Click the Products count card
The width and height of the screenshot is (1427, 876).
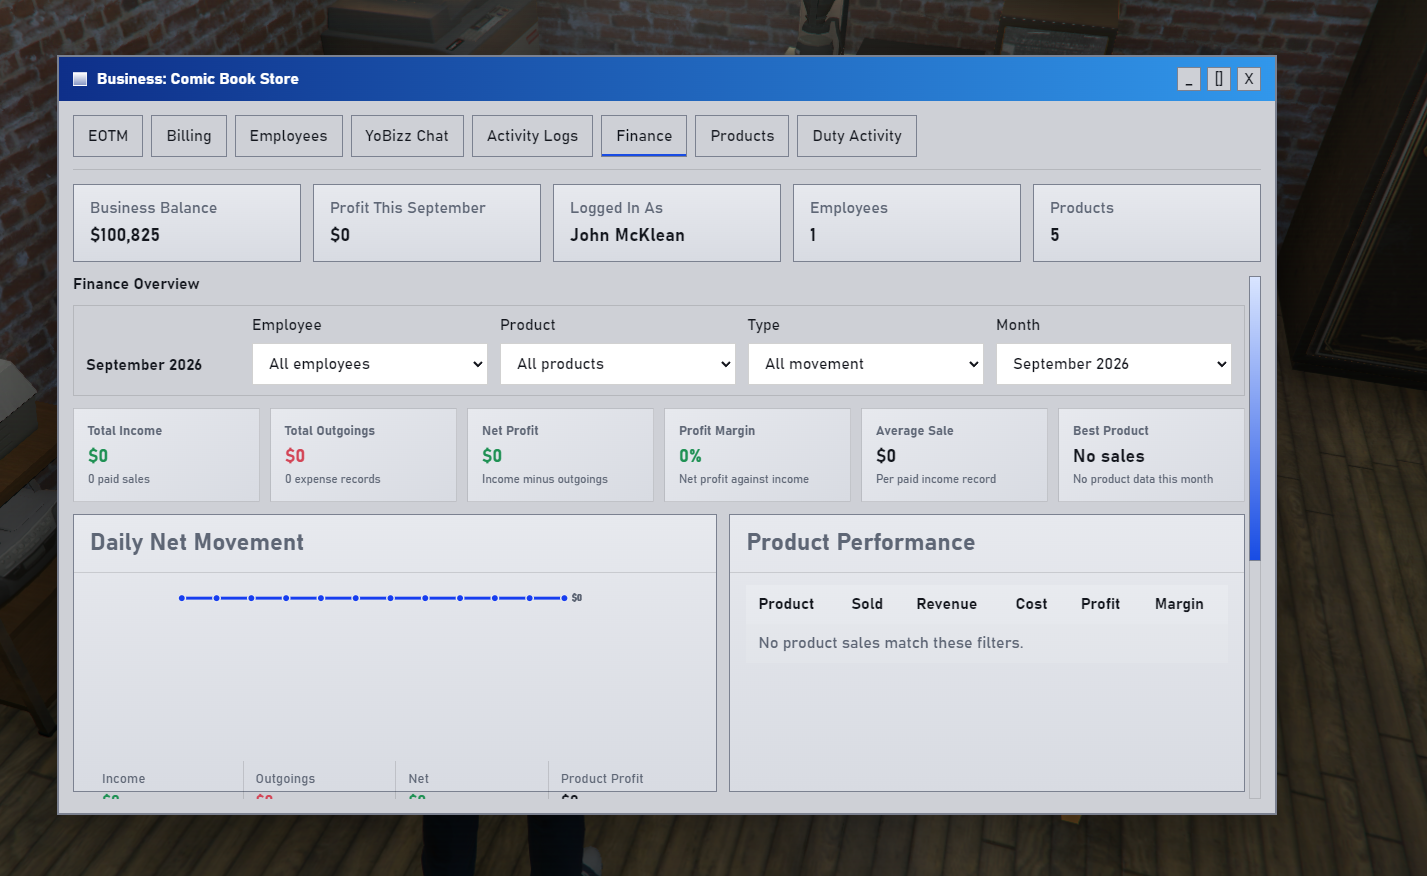tap(1147, 223)
